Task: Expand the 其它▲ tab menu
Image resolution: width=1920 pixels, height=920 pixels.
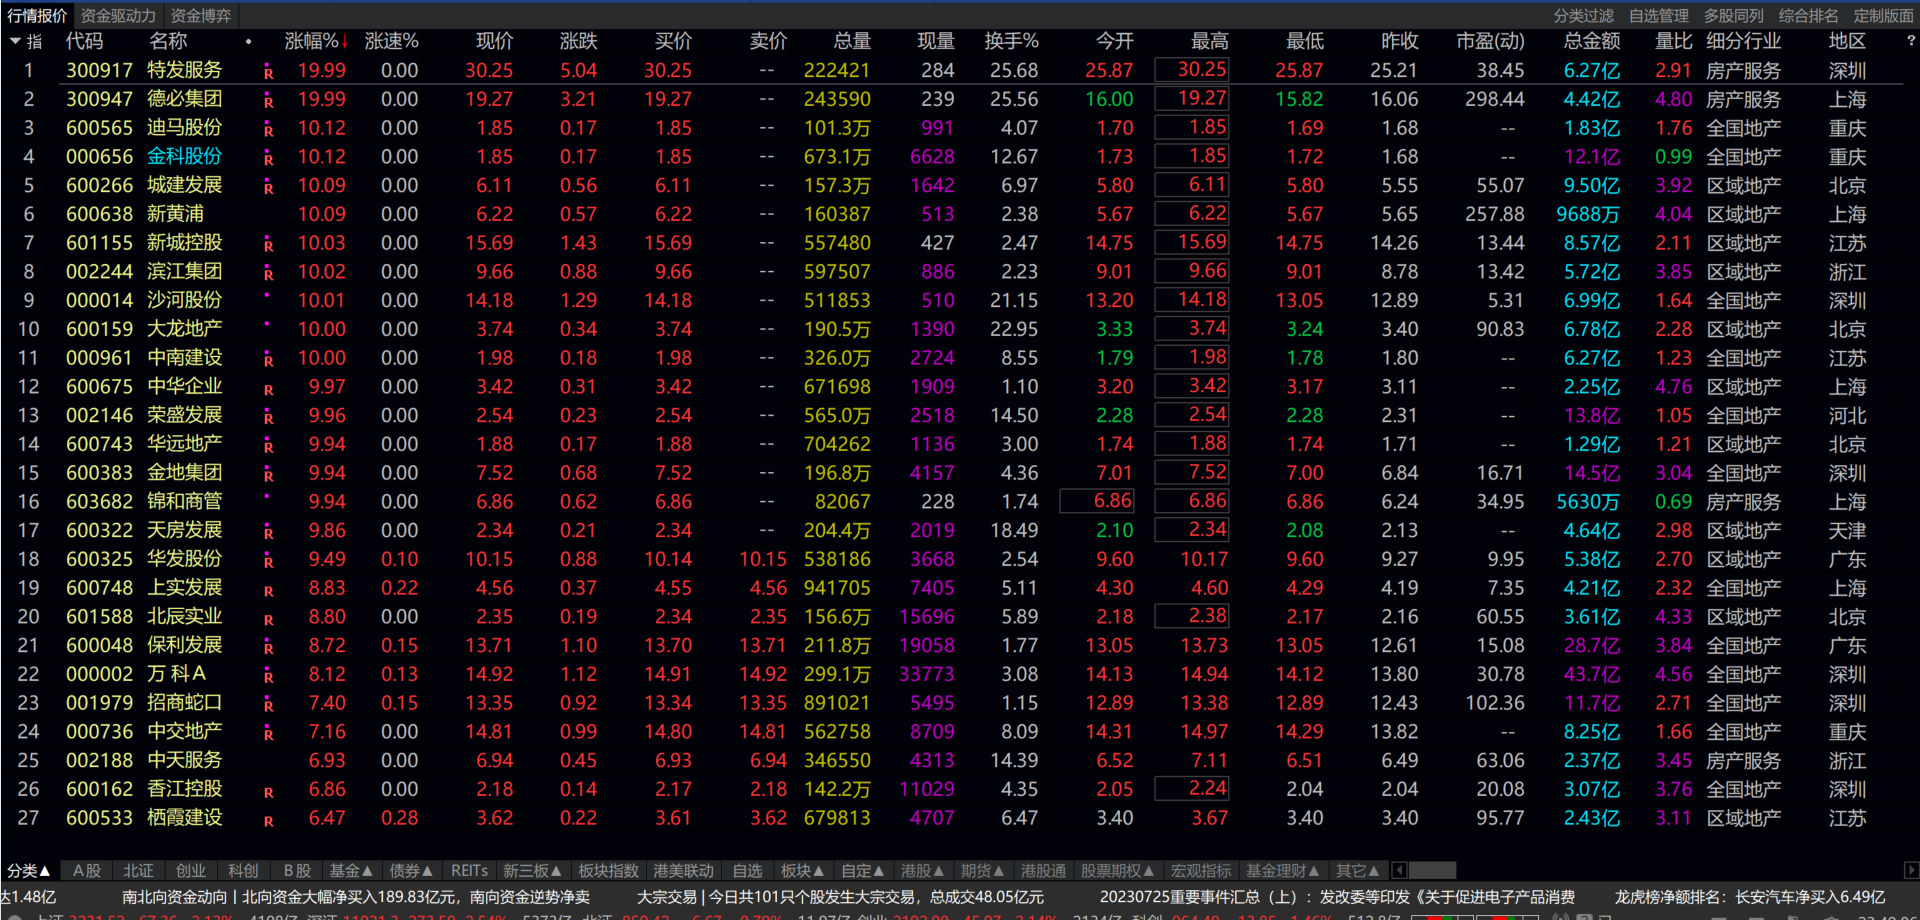Action: [1358, 871]
